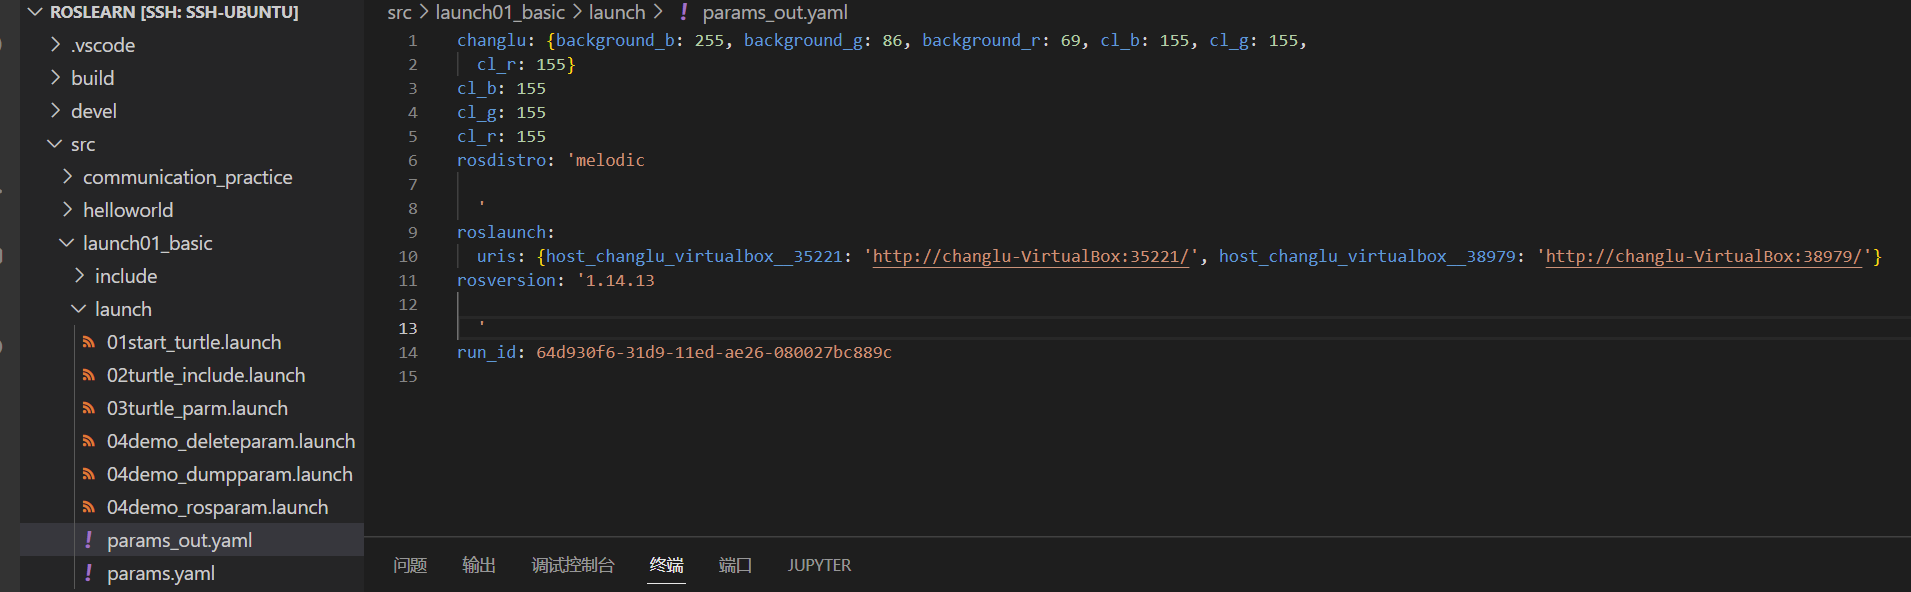This screenshot has width=1911, height=592.
Task: Click the YAML file icon in the breadcrumb
Action: 683,12
